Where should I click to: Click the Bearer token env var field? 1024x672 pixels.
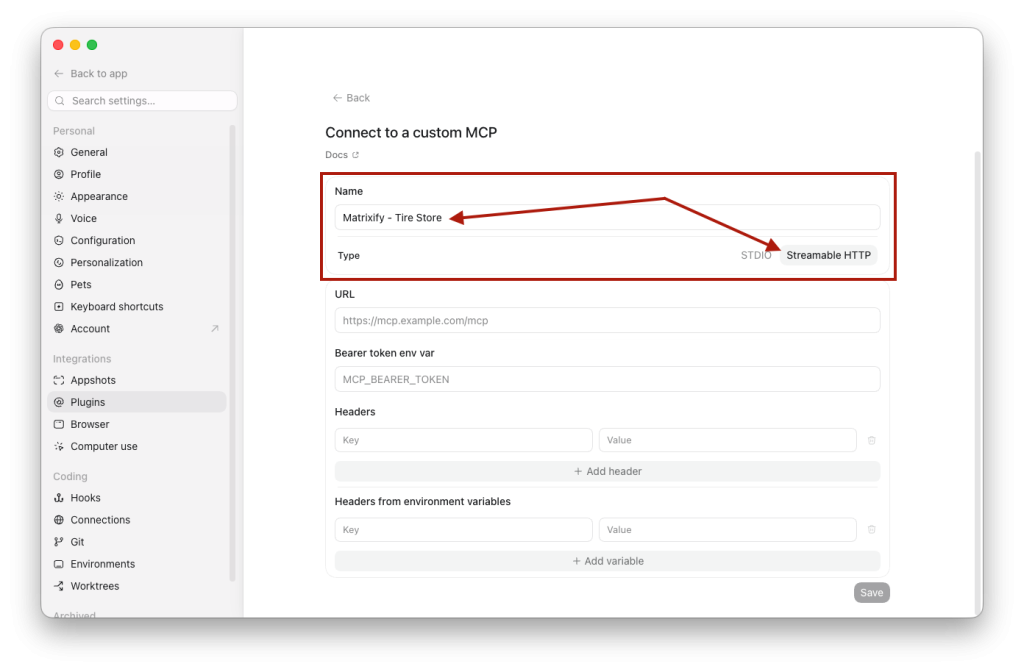click(607, 379)
